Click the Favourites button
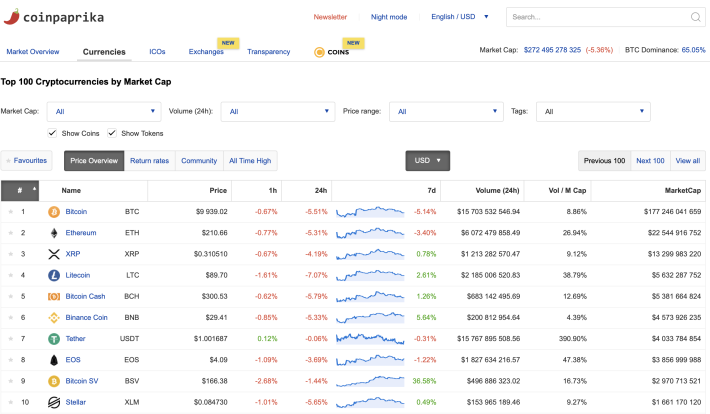 coord(27,161)
